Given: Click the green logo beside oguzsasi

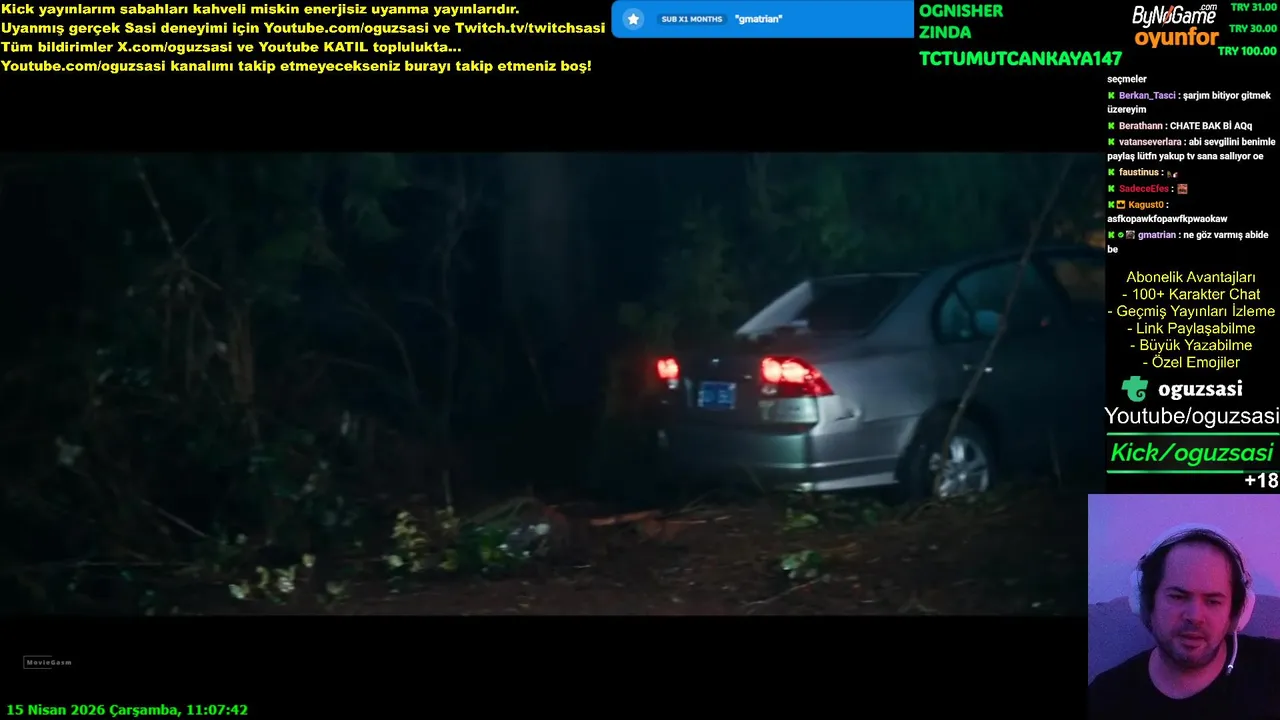Looking at the screenshot, I should pyautogui.click(x=1134, y=389).
